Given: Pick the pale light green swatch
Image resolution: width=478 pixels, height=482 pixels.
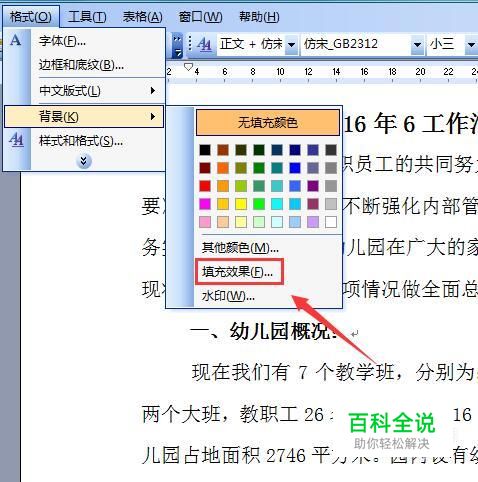Looking at the screenshot, I should coord(259,222).
